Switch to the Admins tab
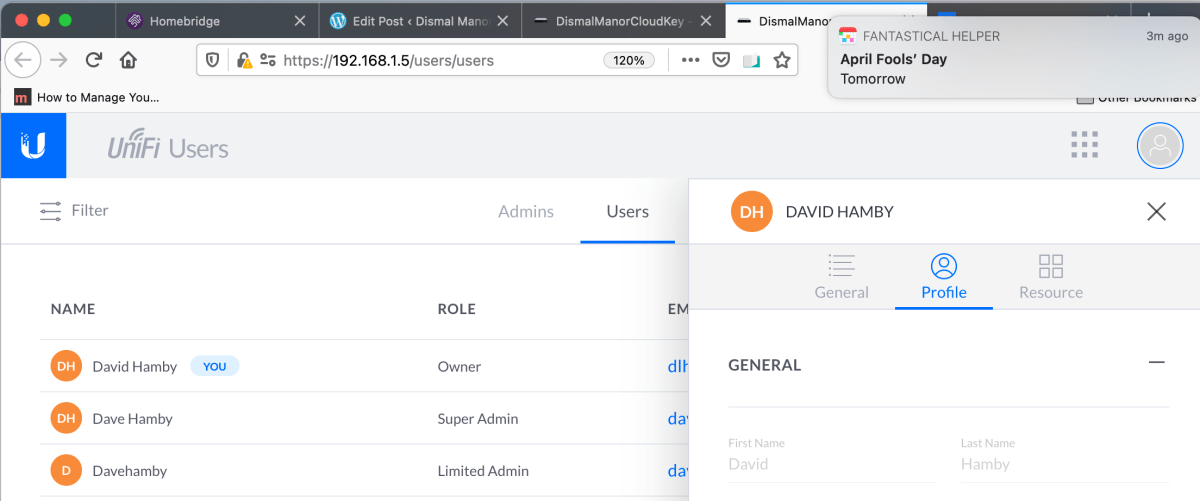 [526, 211]
